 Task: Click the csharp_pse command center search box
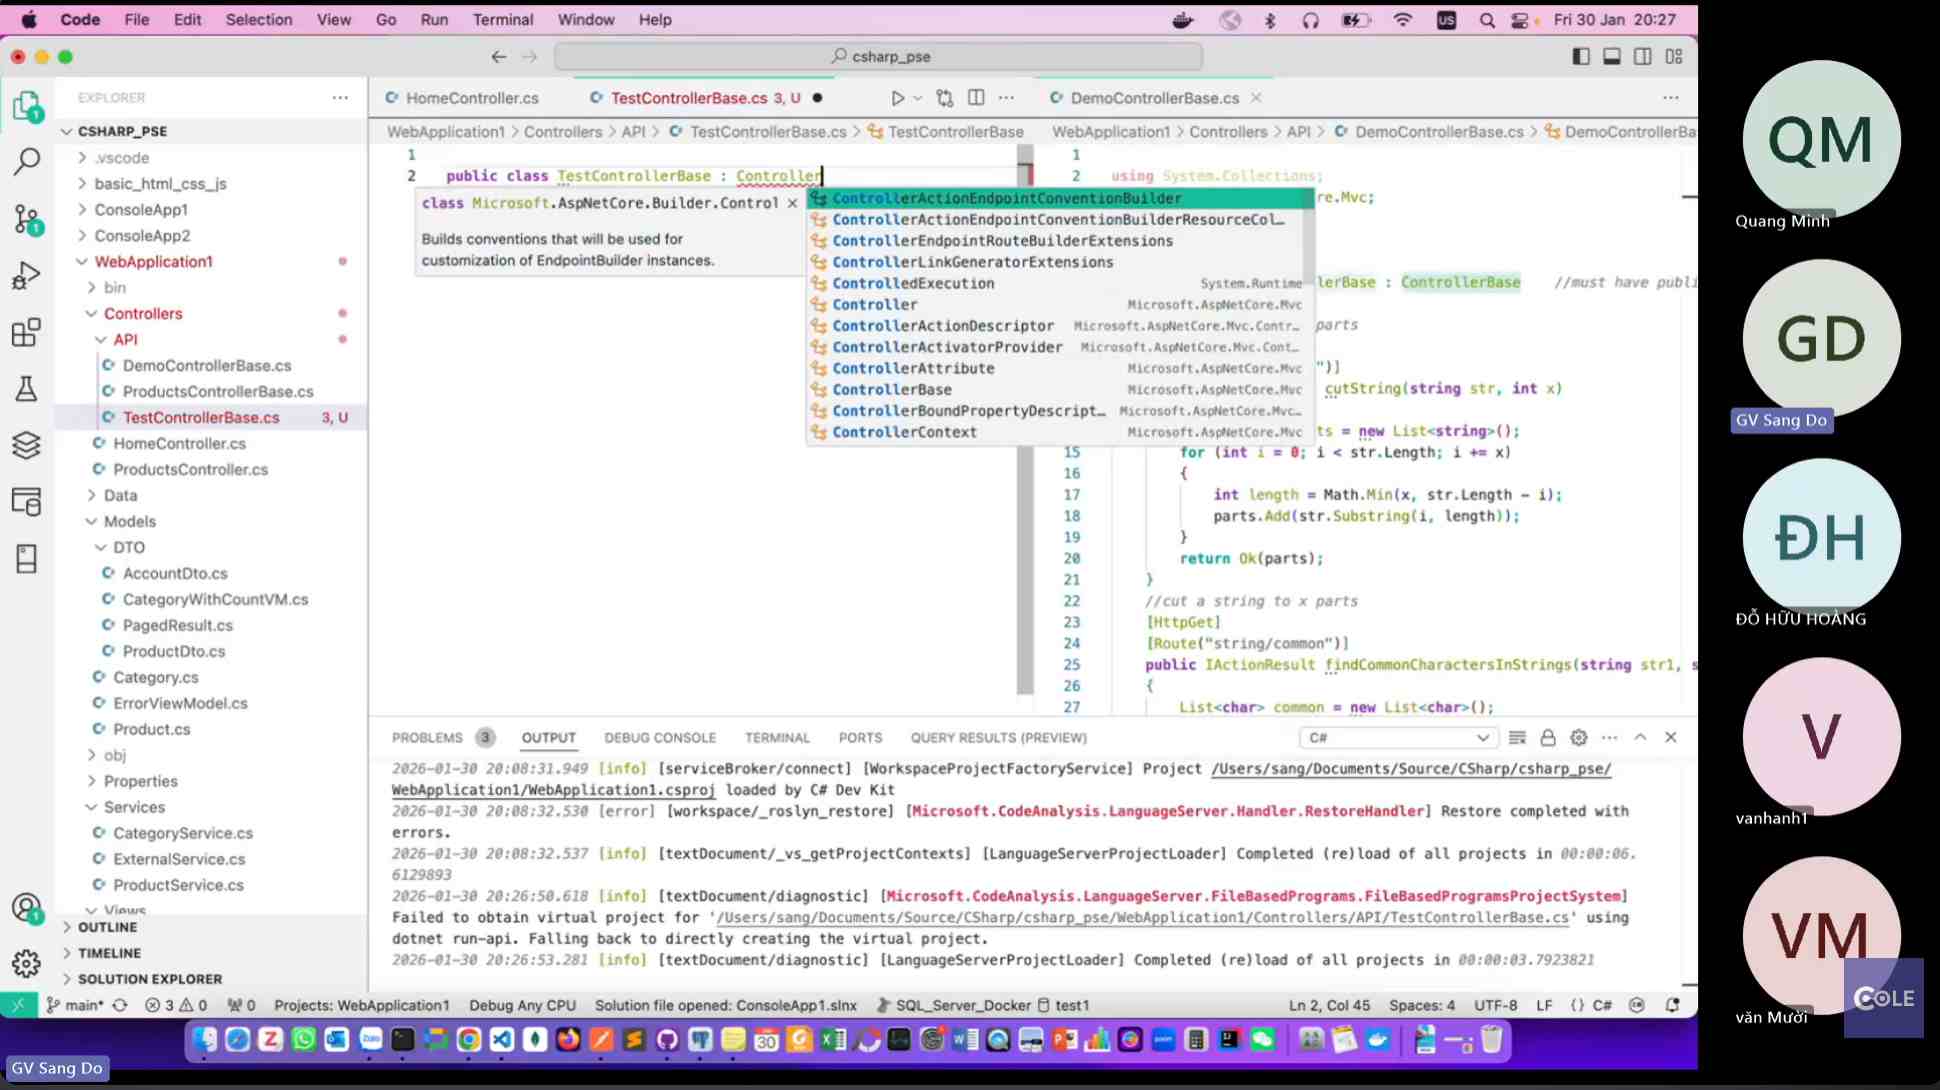pos(879,57)
